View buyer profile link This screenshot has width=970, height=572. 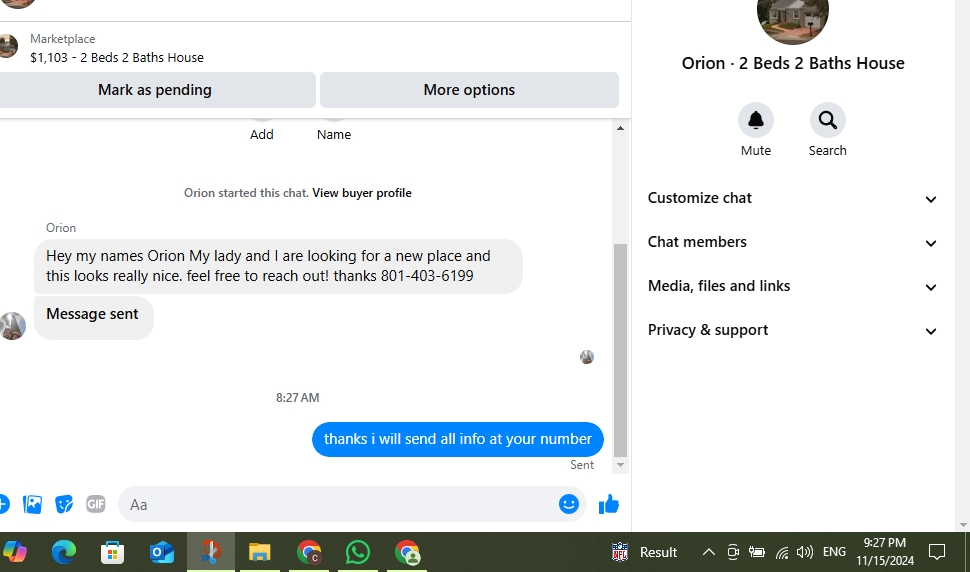(x=362, y=193)
